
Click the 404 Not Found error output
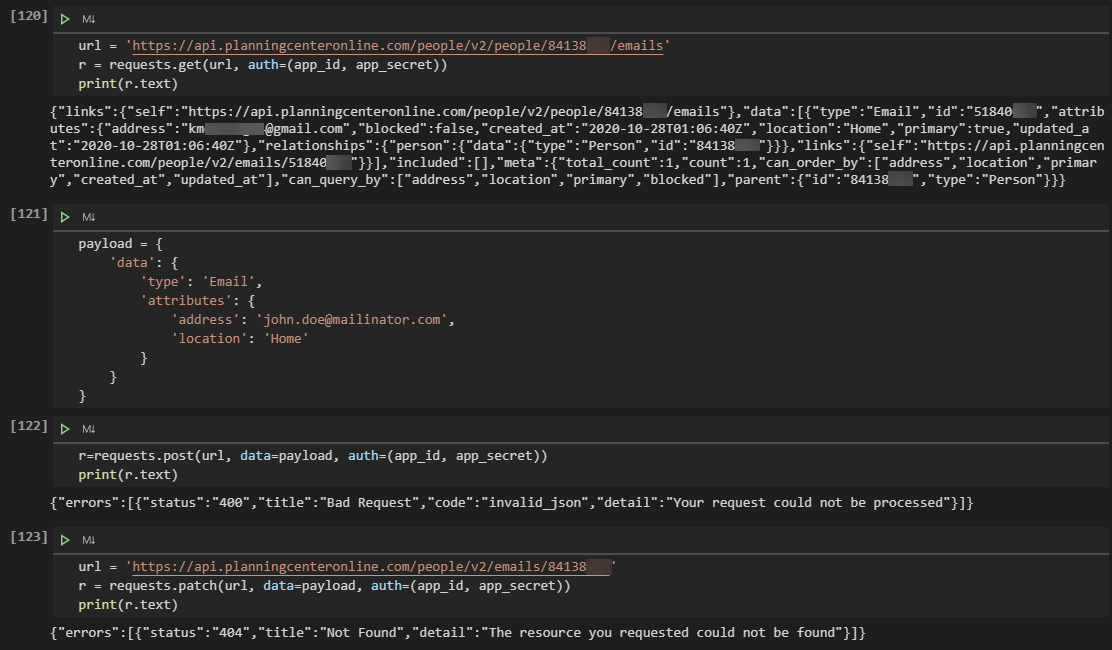458,632
